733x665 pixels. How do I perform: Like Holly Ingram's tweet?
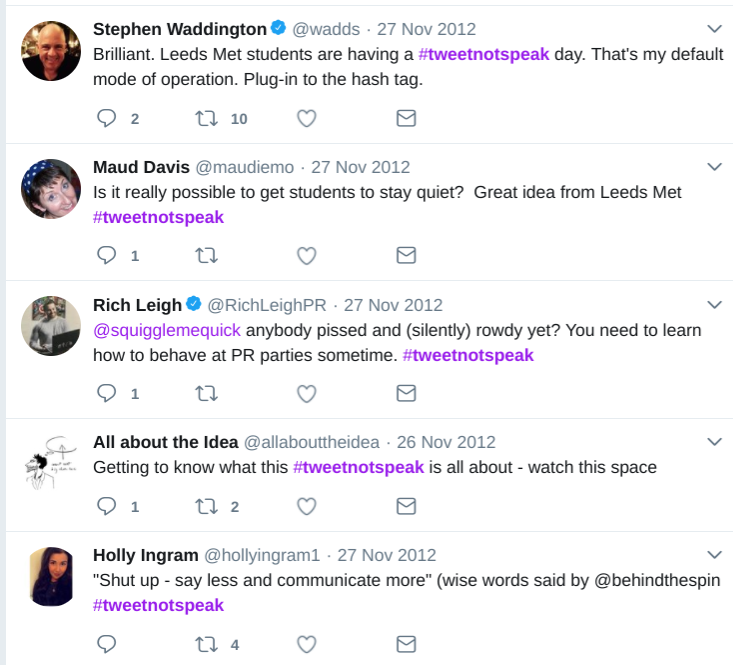tap(307, 644)
